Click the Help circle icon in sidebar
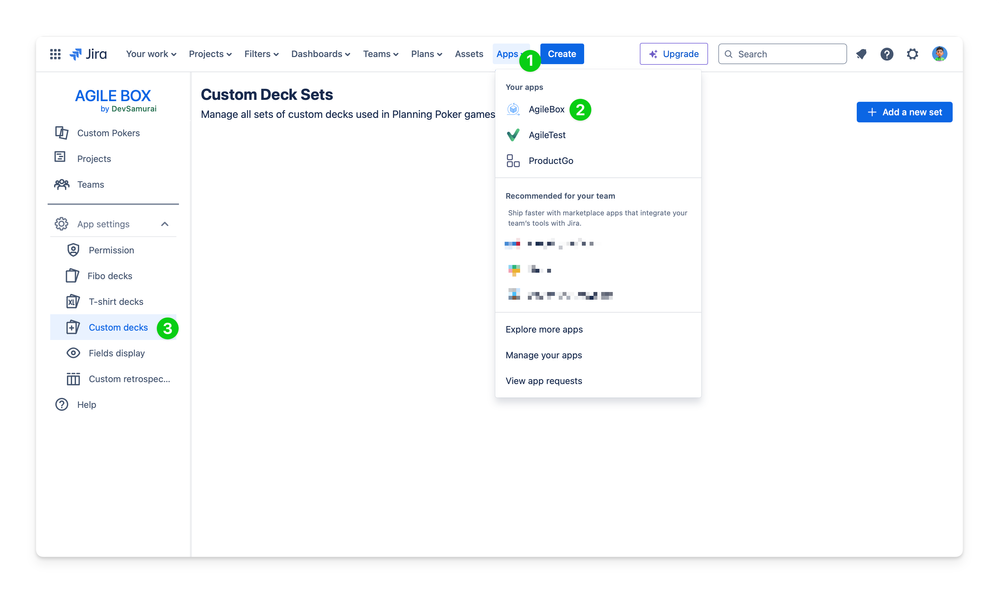The width and height of the screenshot is (999, 593). coord(61,404)
